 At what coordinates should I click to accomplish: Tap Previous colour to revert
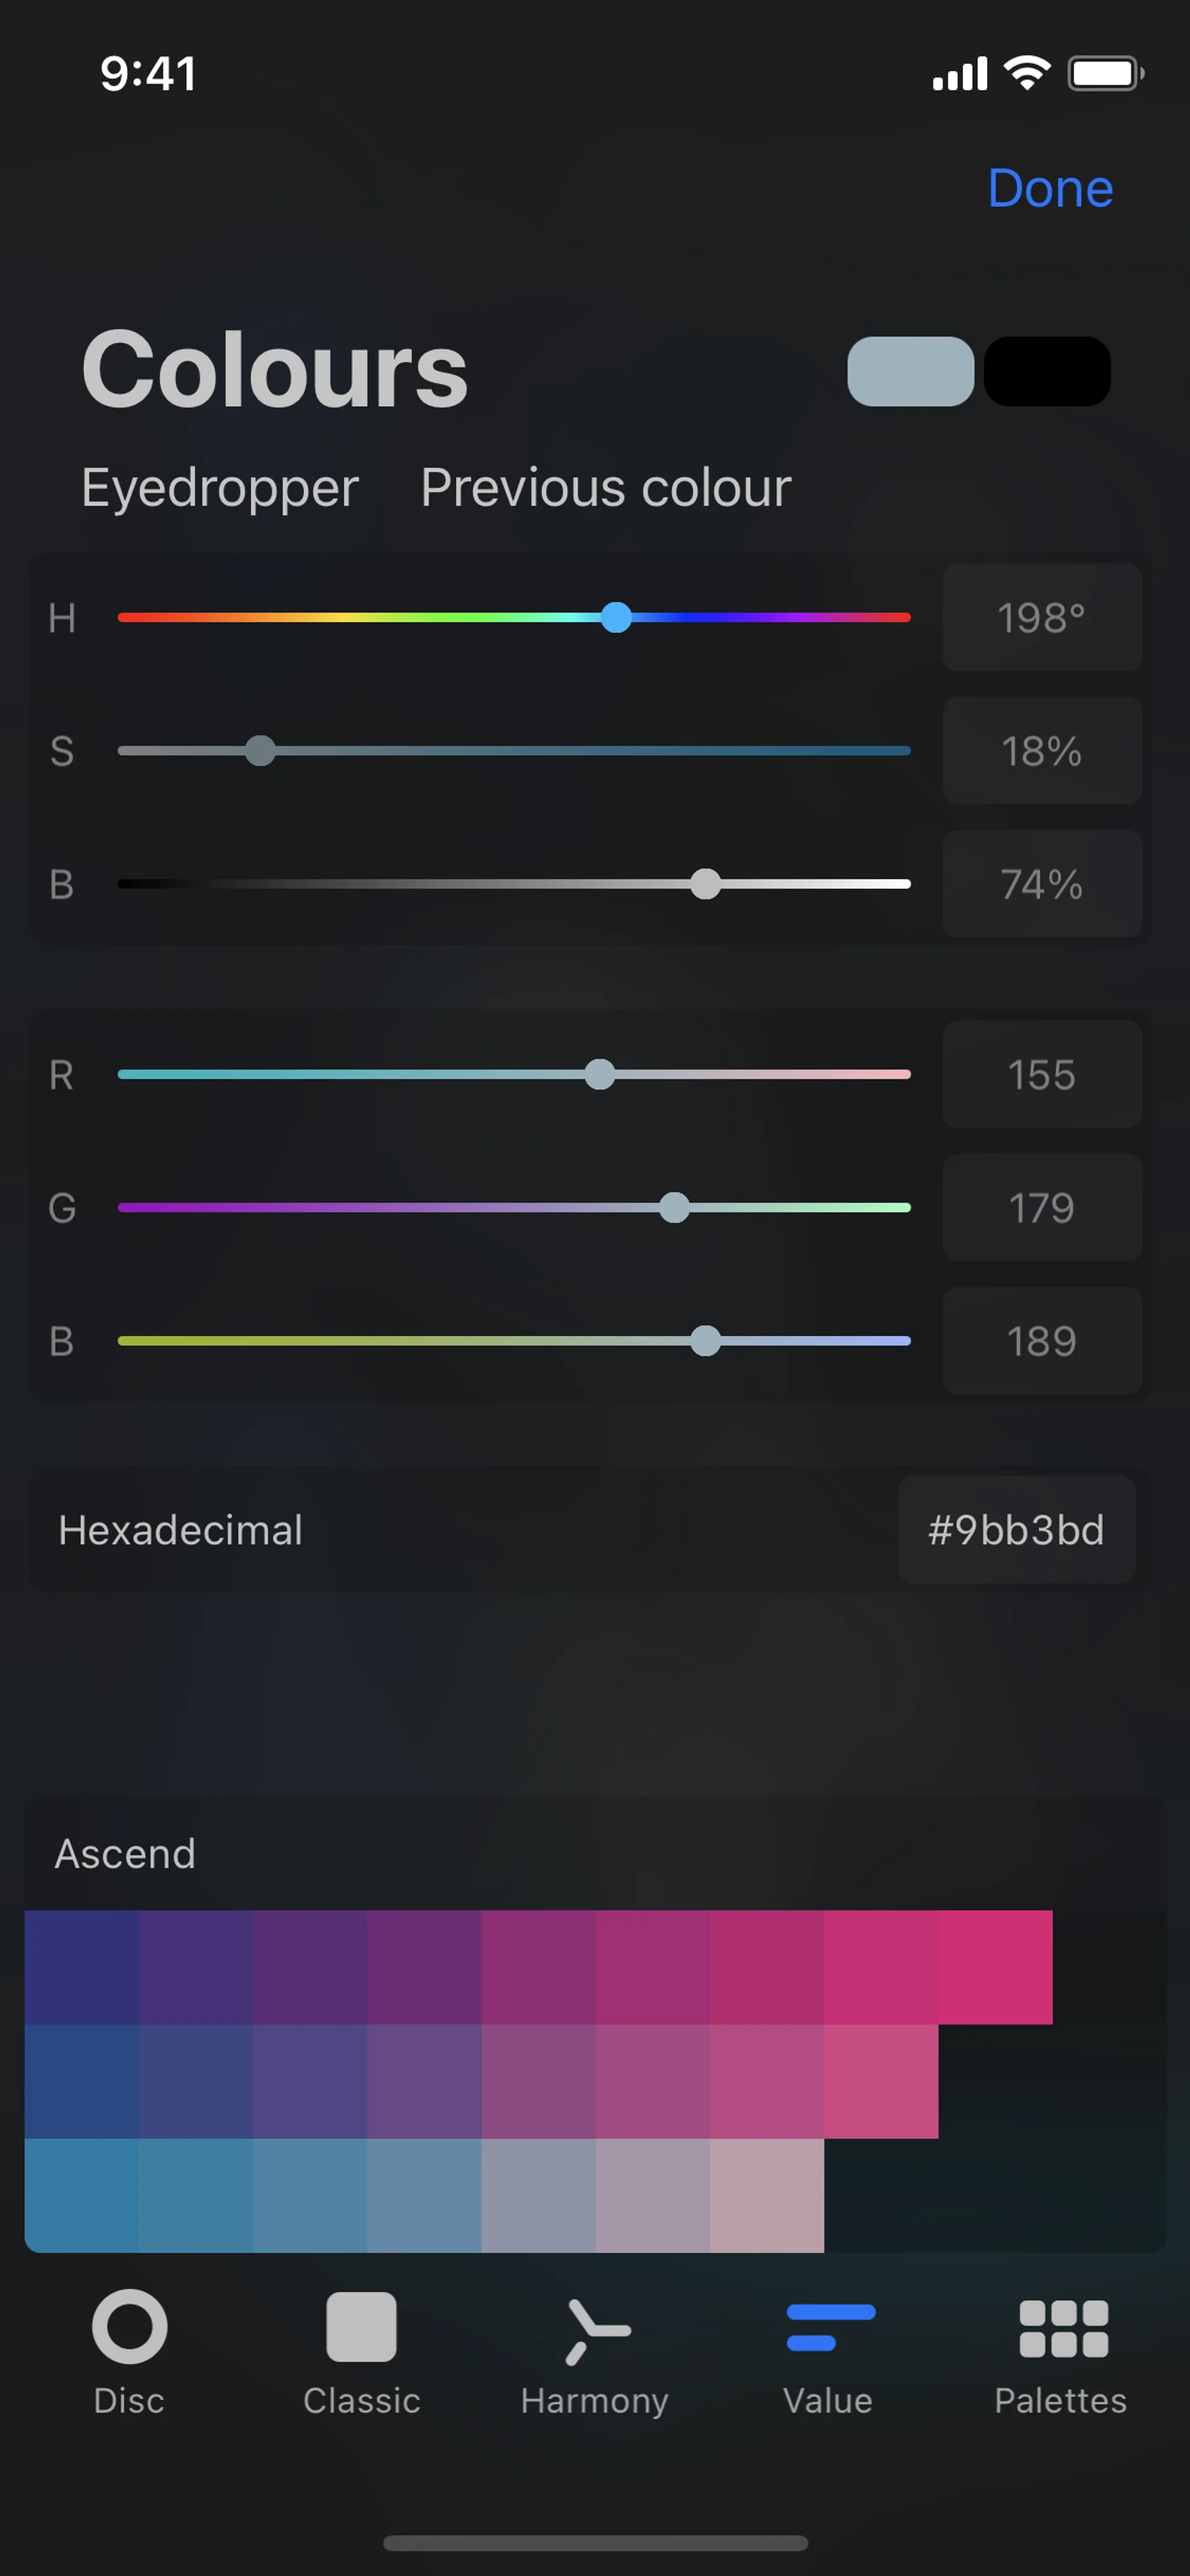(605, 488)
